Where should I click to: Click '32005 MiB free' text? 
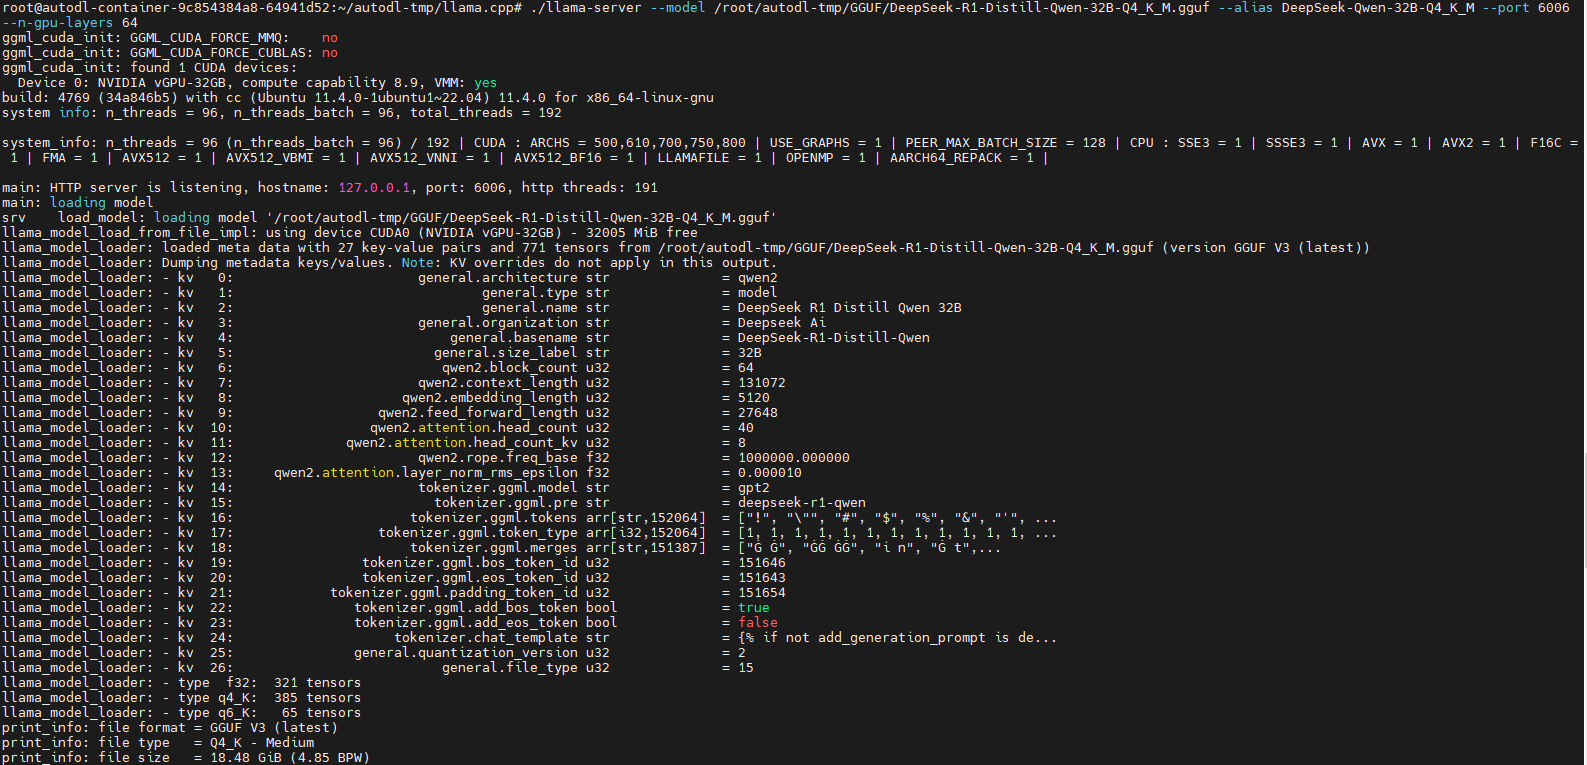click(x=642, y=233)
